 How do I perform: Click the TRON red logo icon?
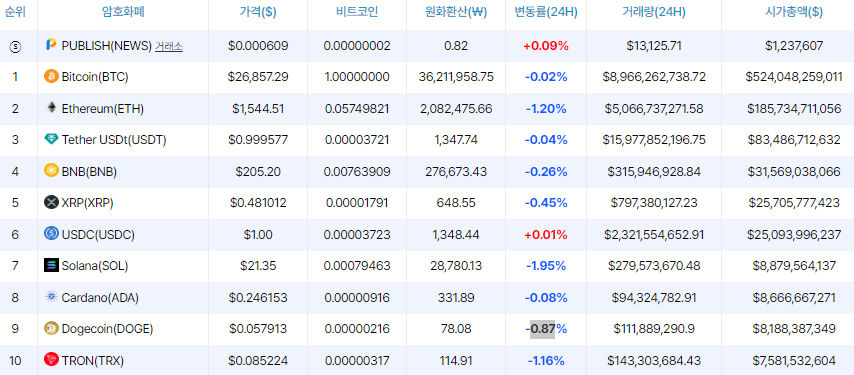pos(51,359)
